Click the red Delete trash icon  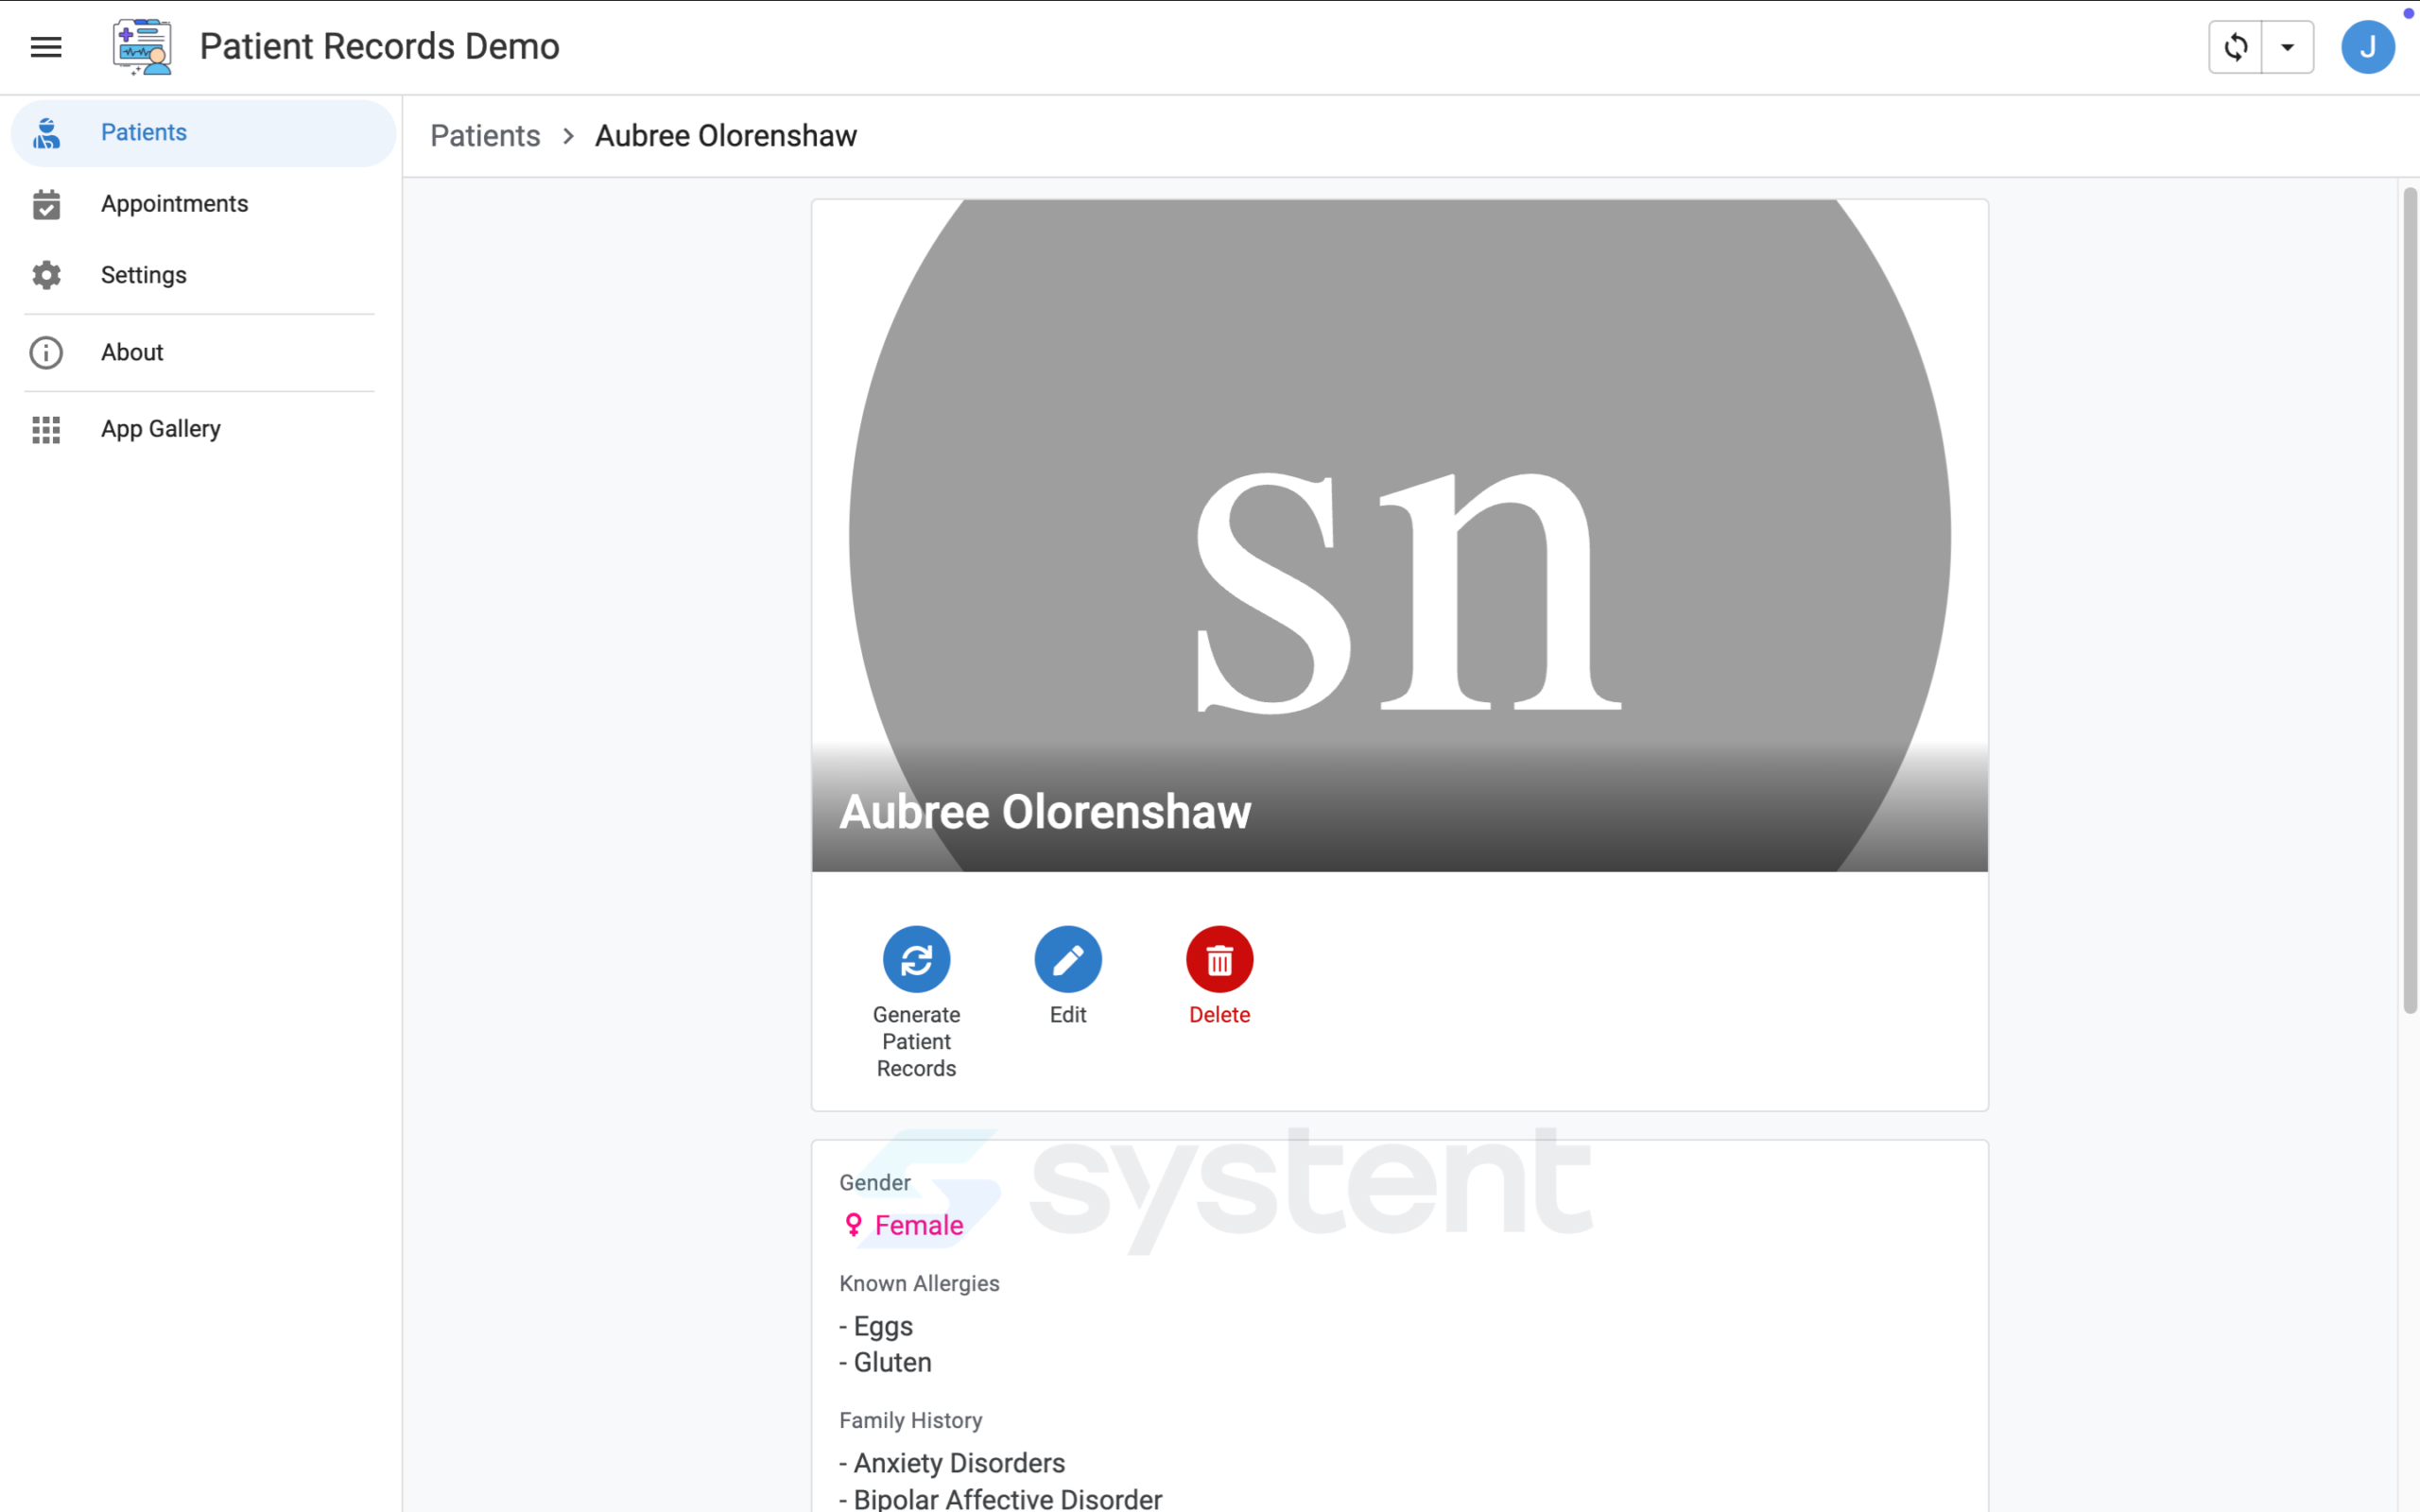[x=1219, y=959]
